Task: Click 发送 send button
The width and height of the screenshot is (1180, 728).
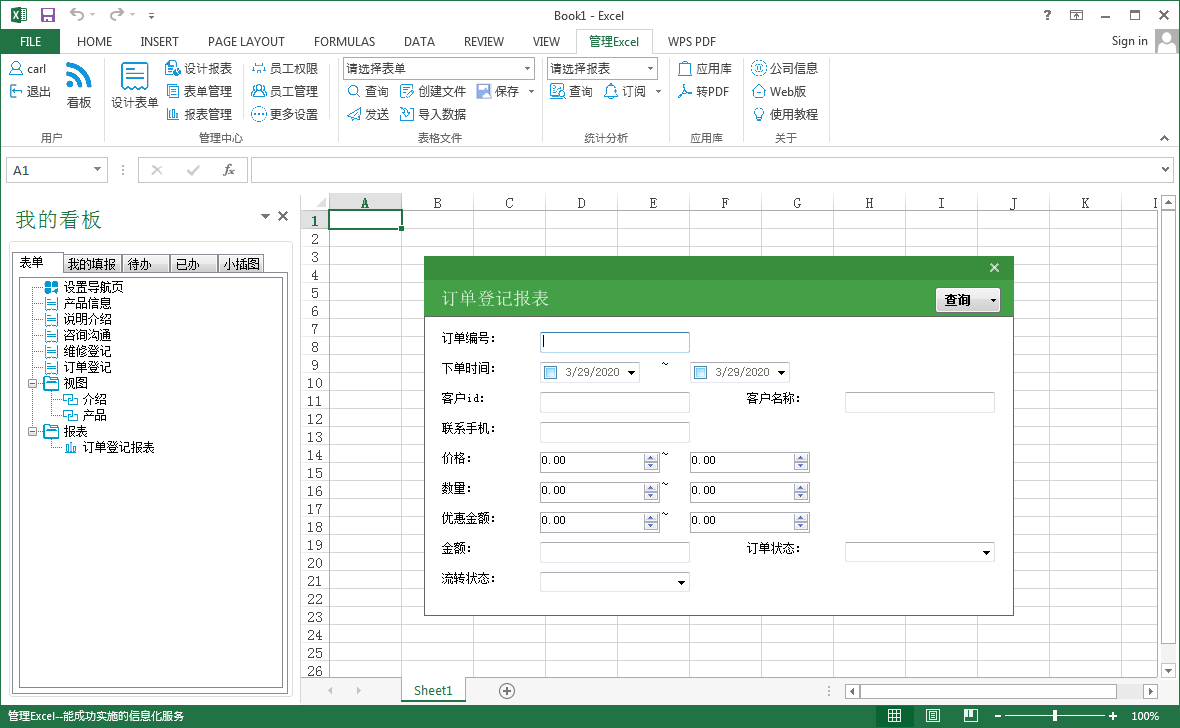Action: [x=367, y=114]
